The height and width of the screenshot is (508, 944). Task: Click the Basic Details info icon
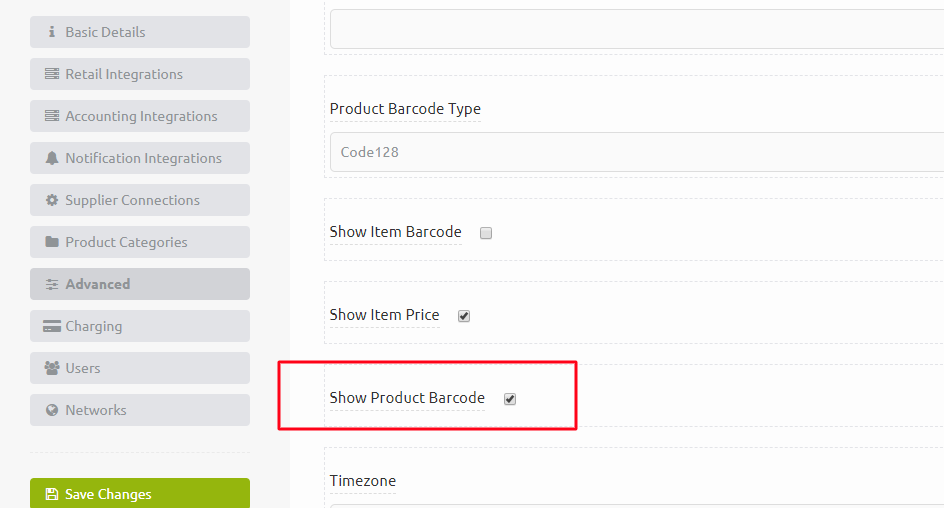click(x=52, y=31)
